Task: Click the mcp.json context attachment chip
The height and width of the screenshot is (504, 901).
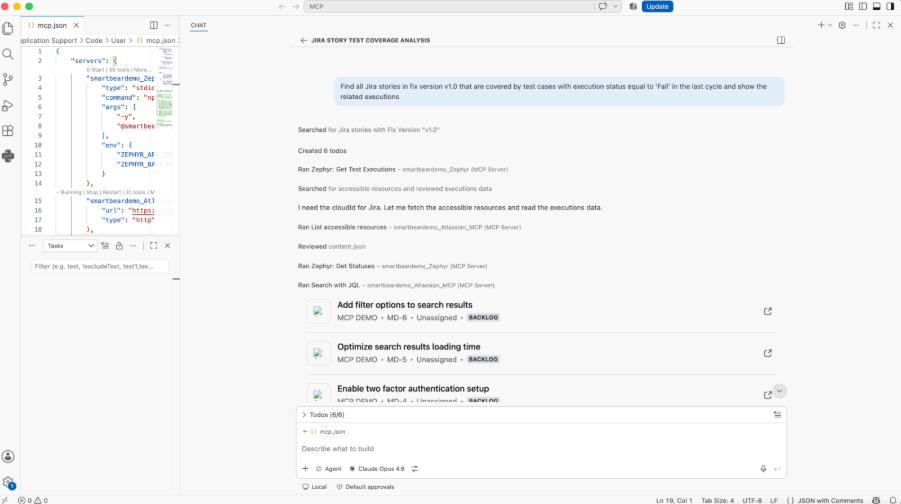Action: pos(324,432)
